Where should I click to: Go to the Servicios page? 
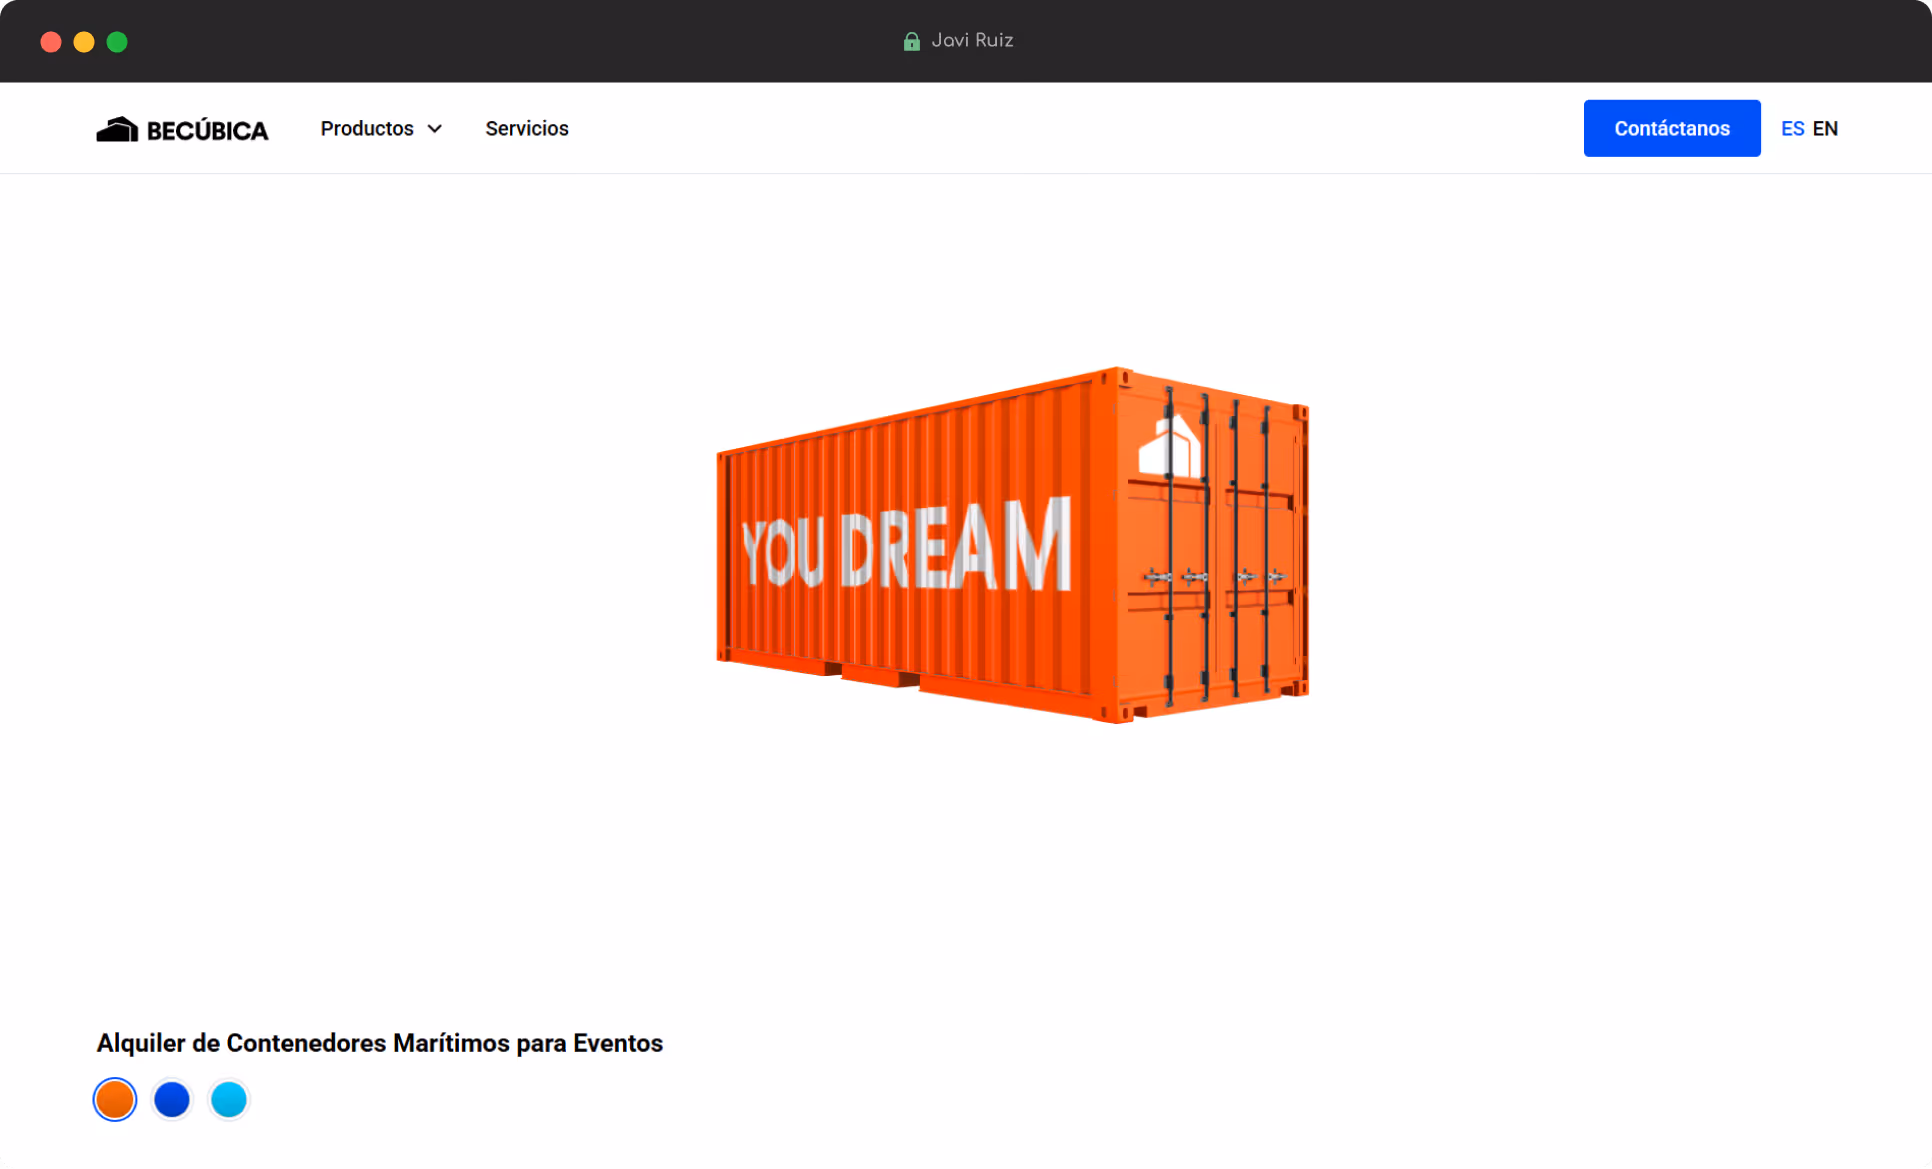(x=527, y=129)
